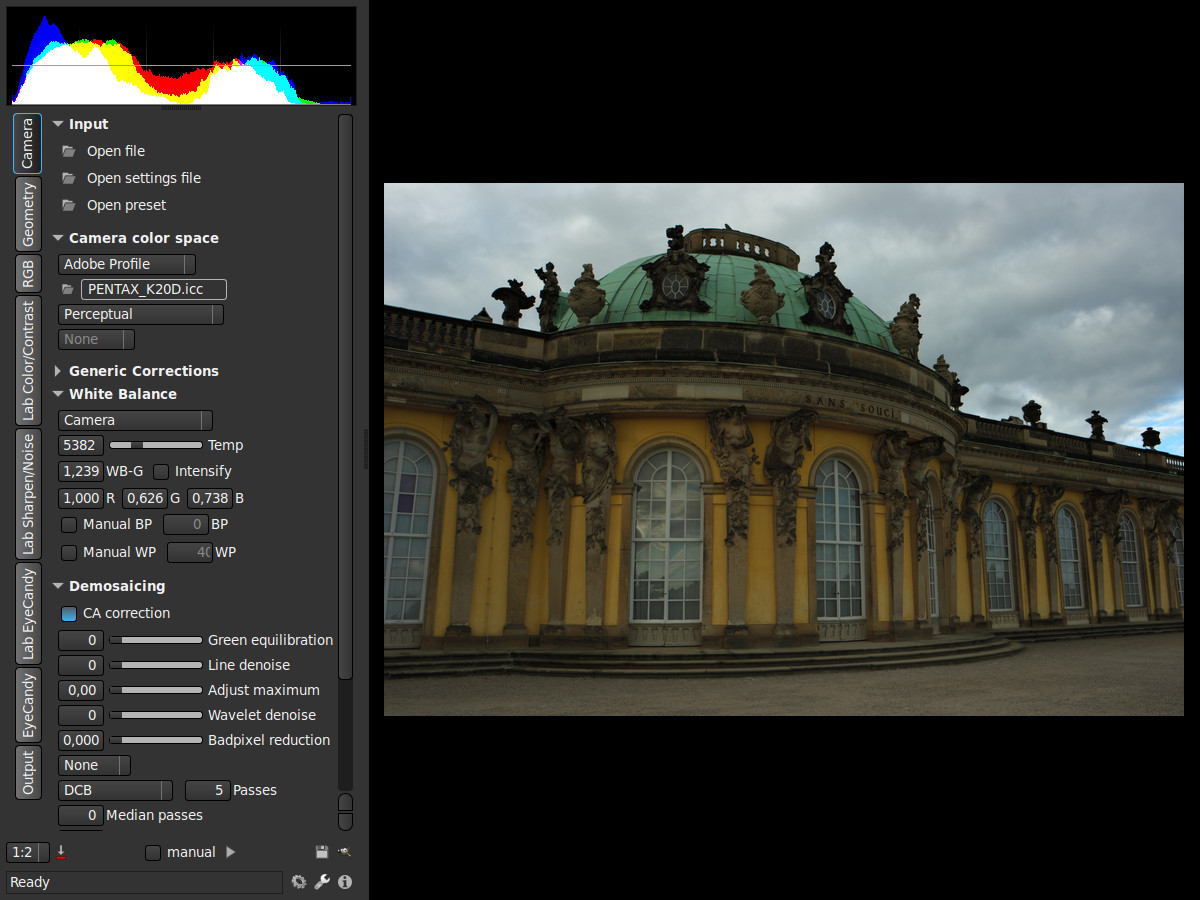
Task: Enable the Manual BP checkbox
Action: pos(69,524)
